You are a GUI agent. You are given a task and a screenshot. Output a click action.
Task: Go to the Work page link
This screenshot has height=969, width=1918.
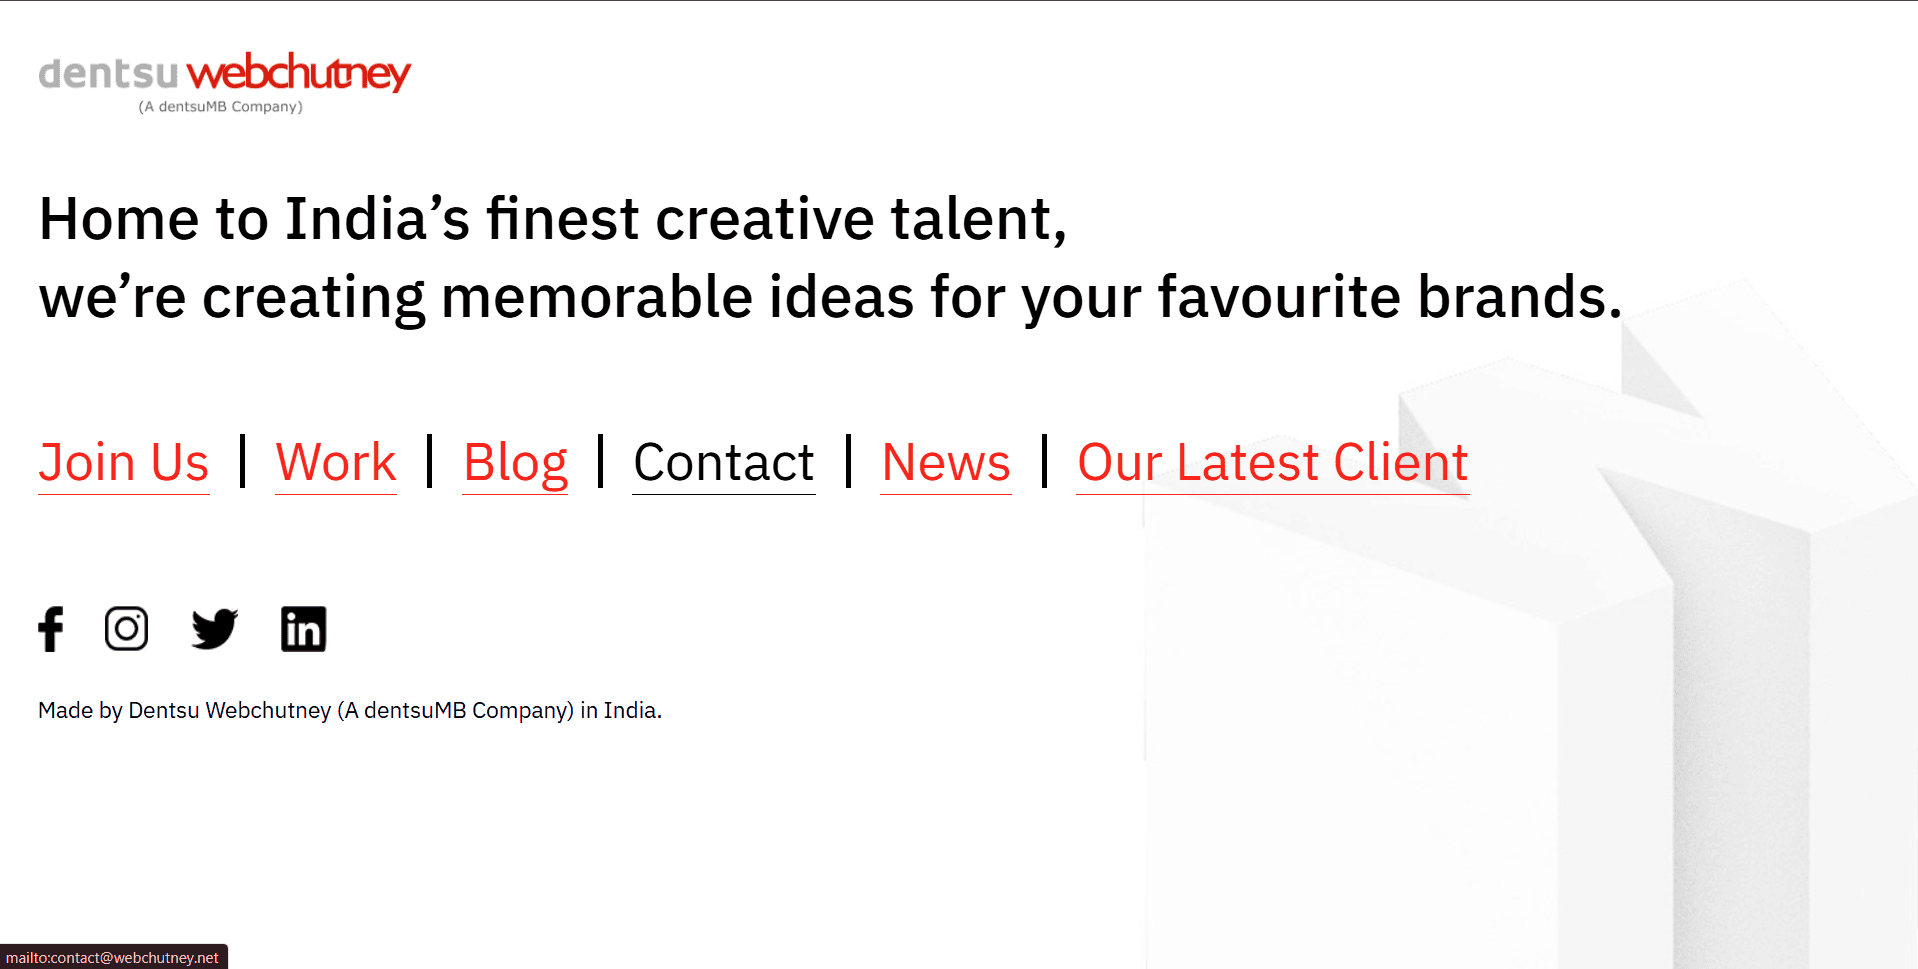336,463
